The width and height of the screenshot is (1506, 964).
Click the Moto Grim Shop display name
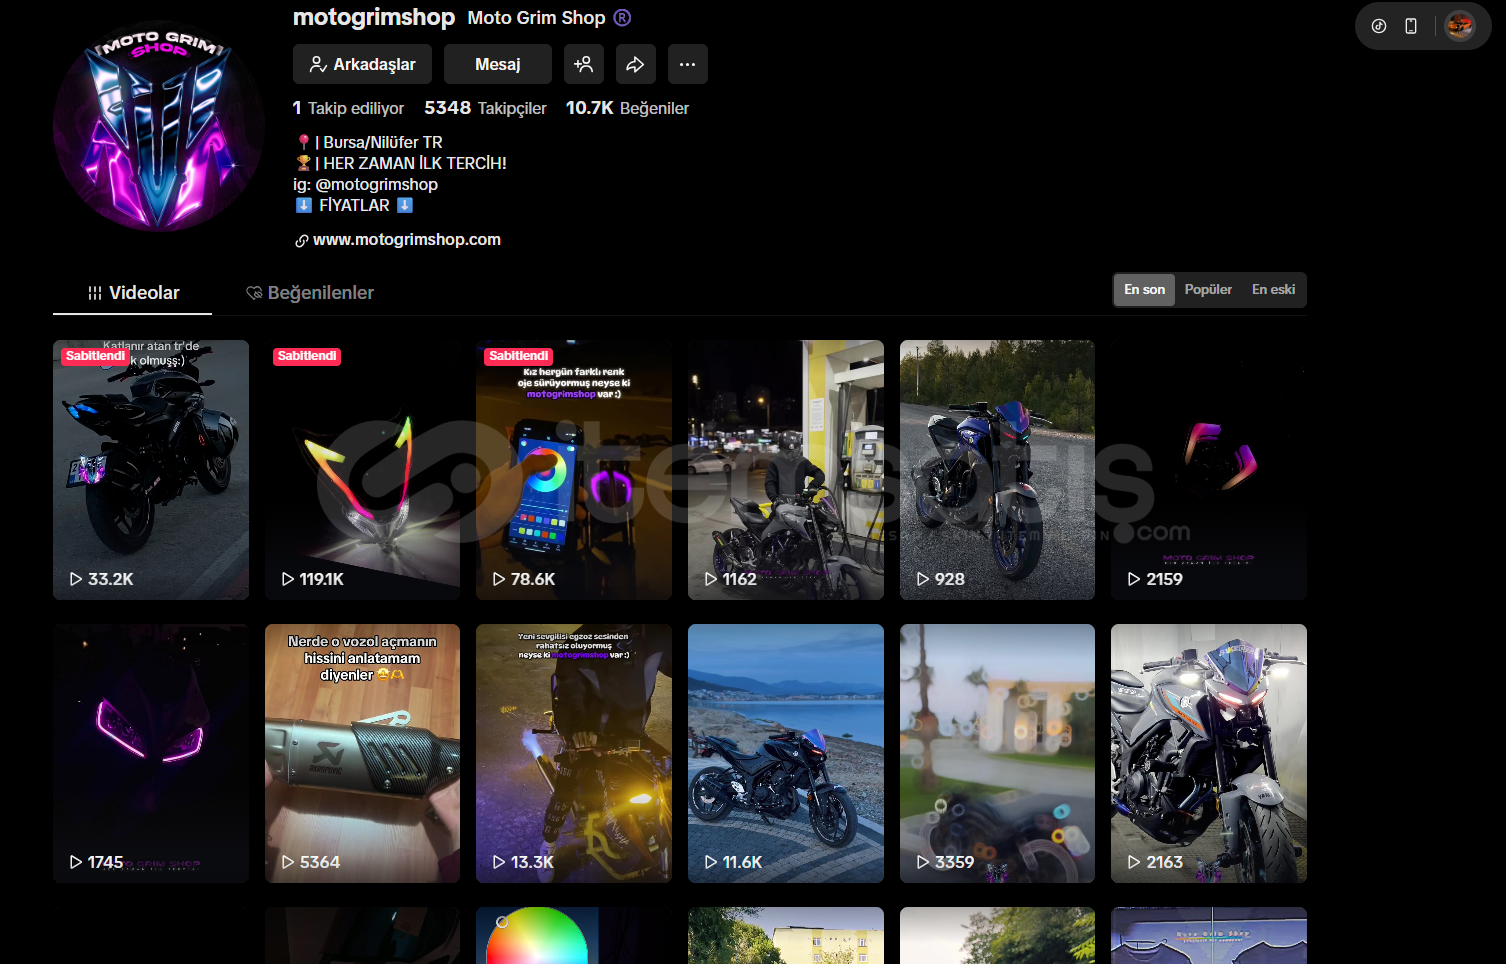click(536, 18)
